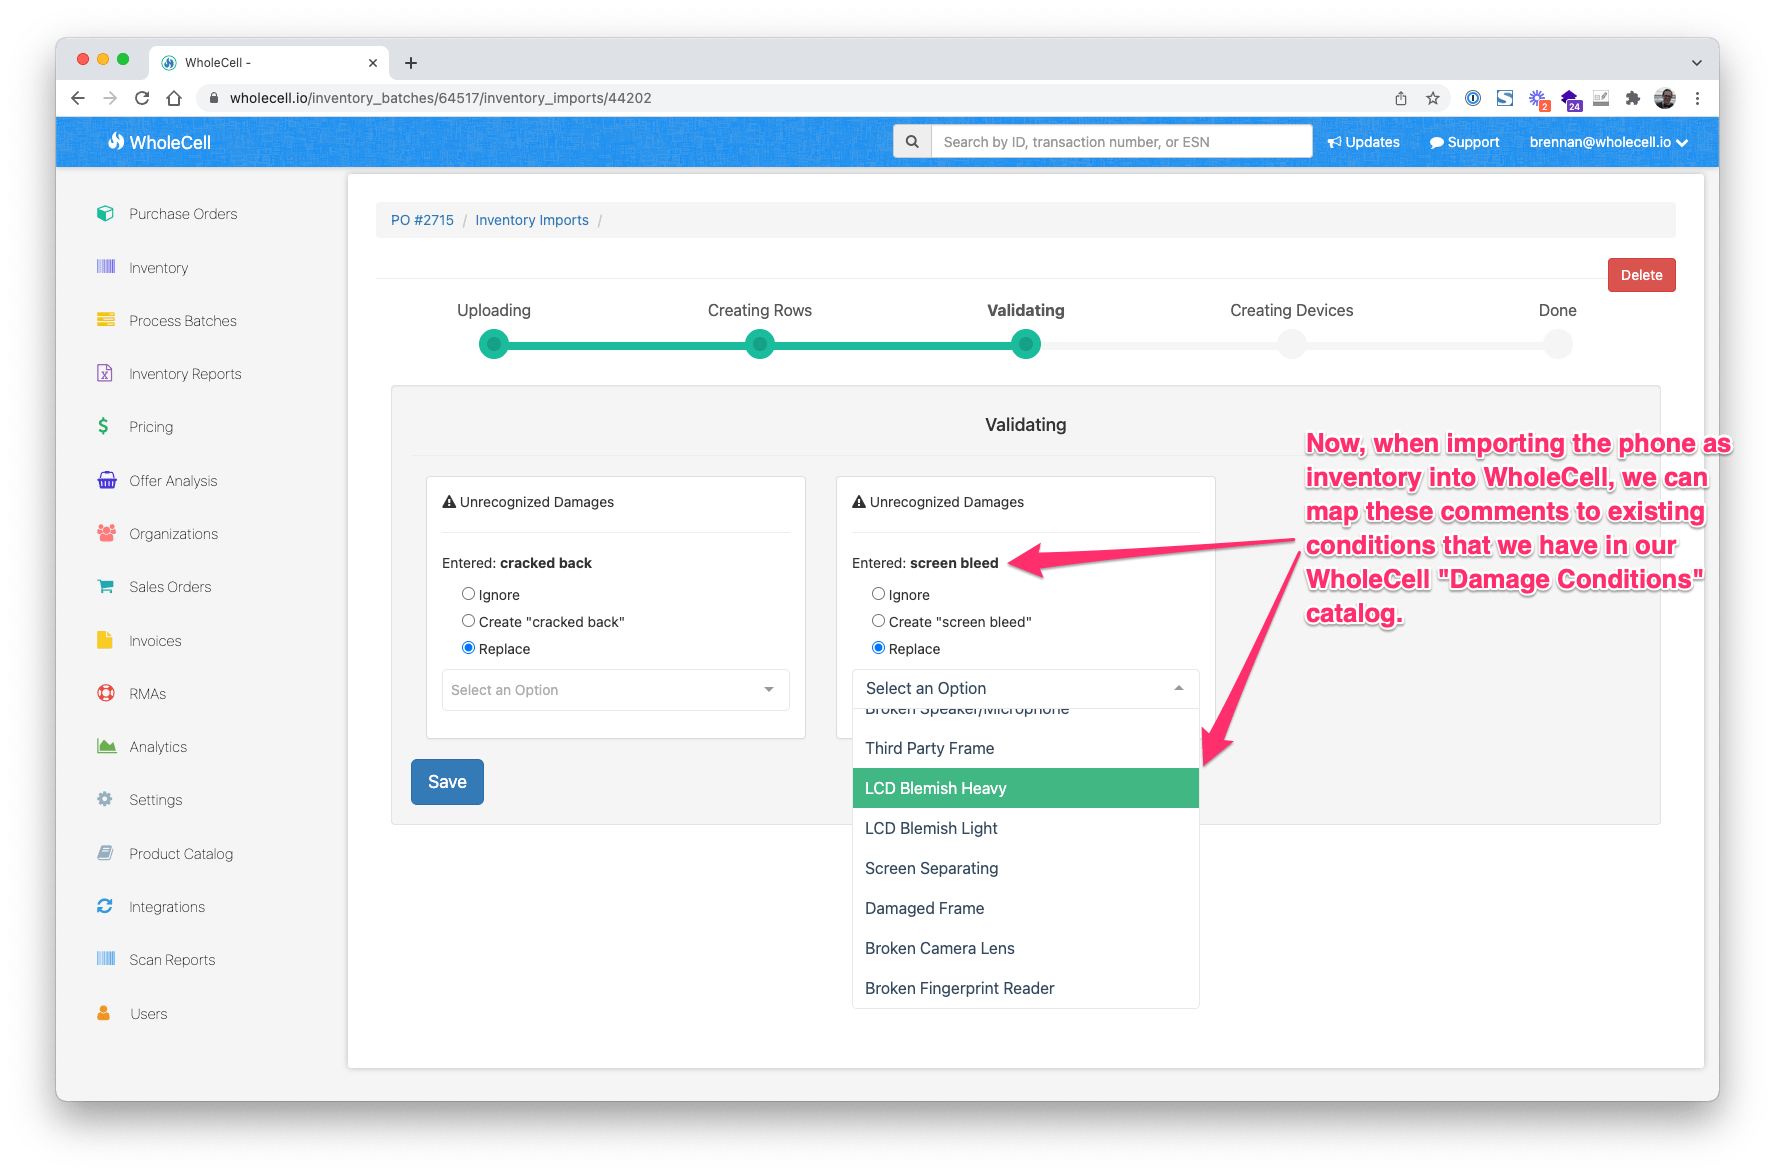The width and height of the screenshot is (1775, 1175).
Task: Open Inventory Imports breadcrumb link
Action: [x=532, y=220]
